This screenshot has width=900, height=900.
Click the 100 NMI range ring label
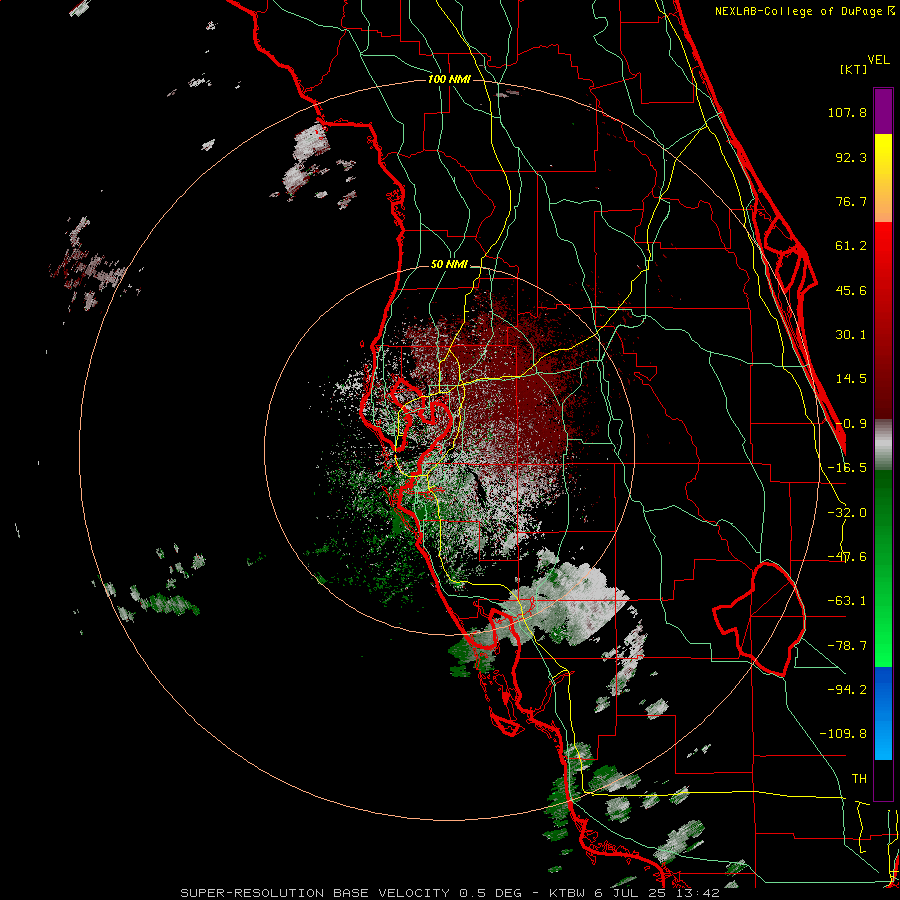[449, 79]
